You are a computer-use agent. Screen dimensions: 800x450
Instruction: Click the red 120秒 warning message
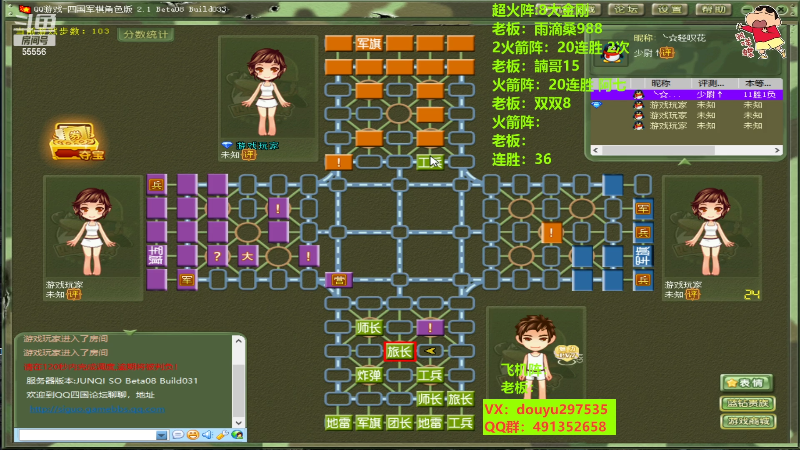click(101, 366)
